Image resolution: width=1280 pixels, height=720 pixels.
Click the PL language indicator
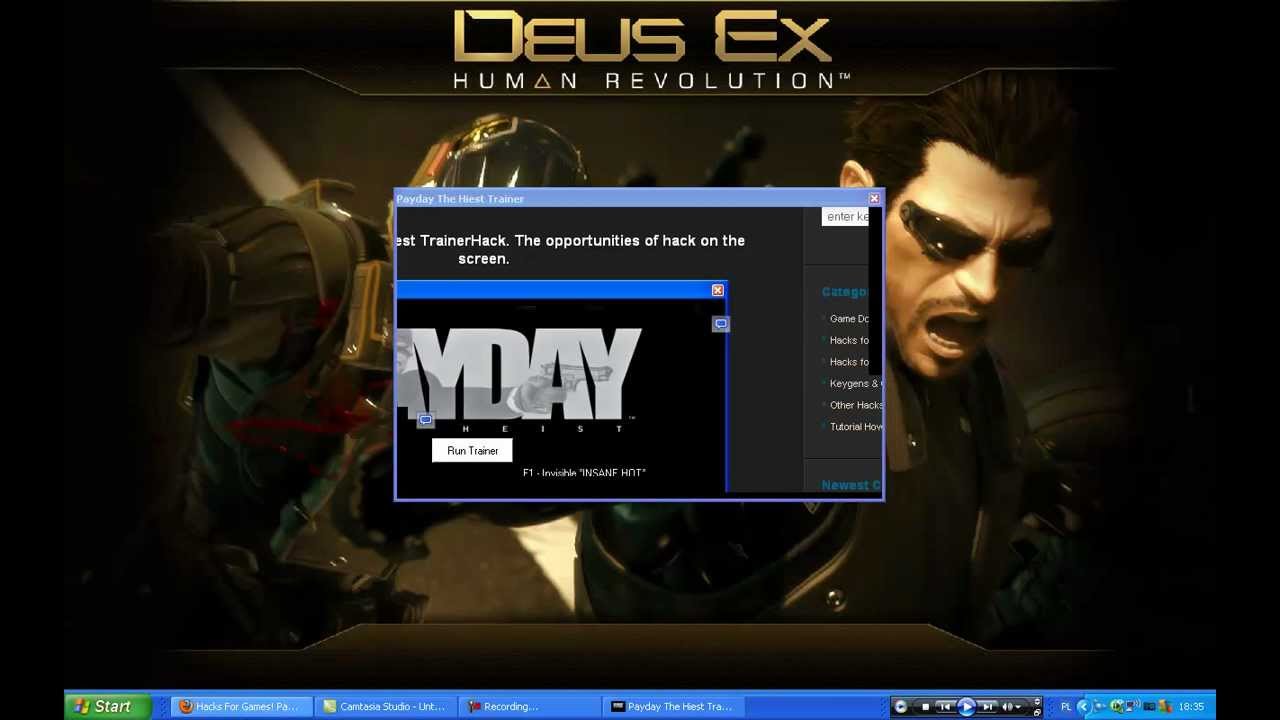pos(1066,707)
